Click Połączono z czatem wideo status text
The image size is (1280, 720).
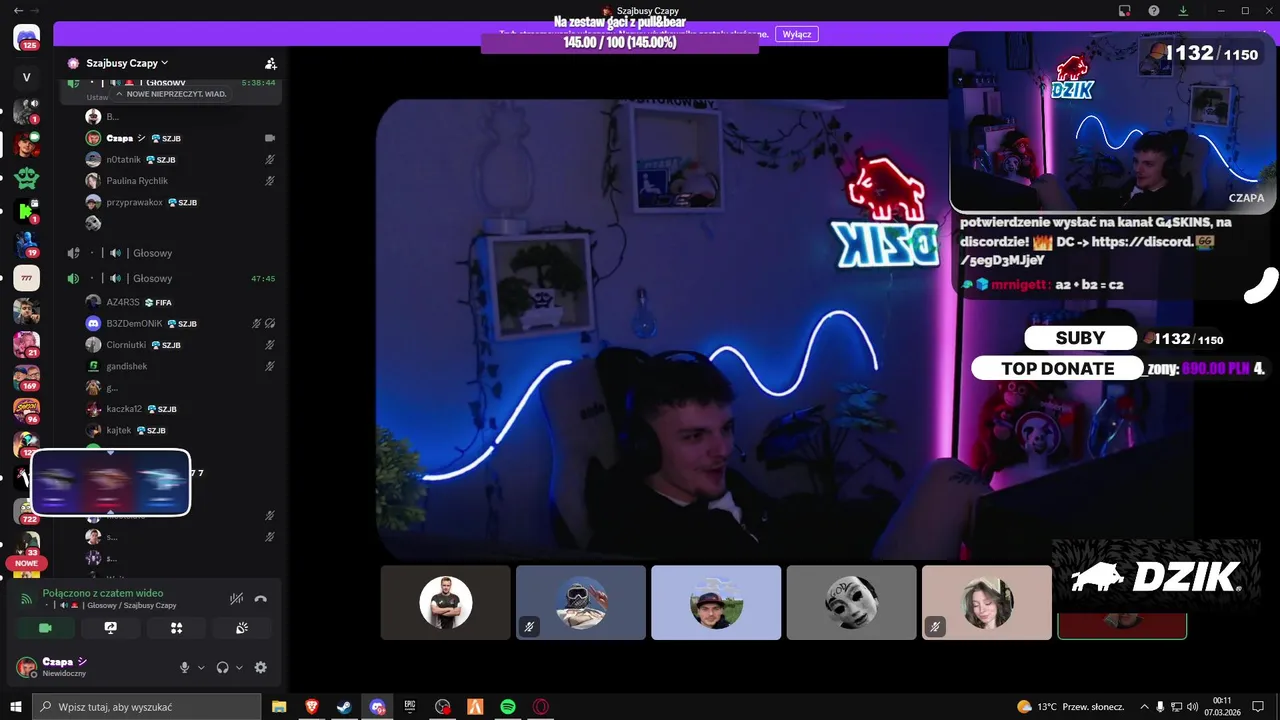pyautogui.click(x=103, y=593)
